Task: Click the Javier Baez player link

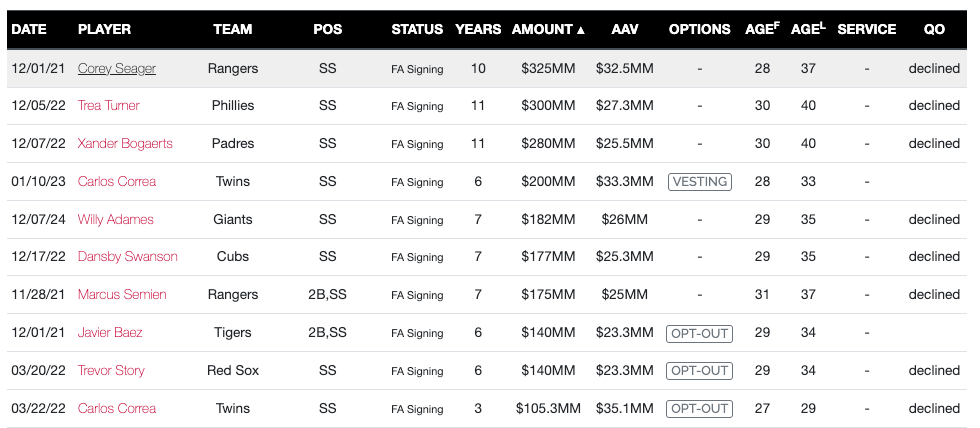Action: 110,332
